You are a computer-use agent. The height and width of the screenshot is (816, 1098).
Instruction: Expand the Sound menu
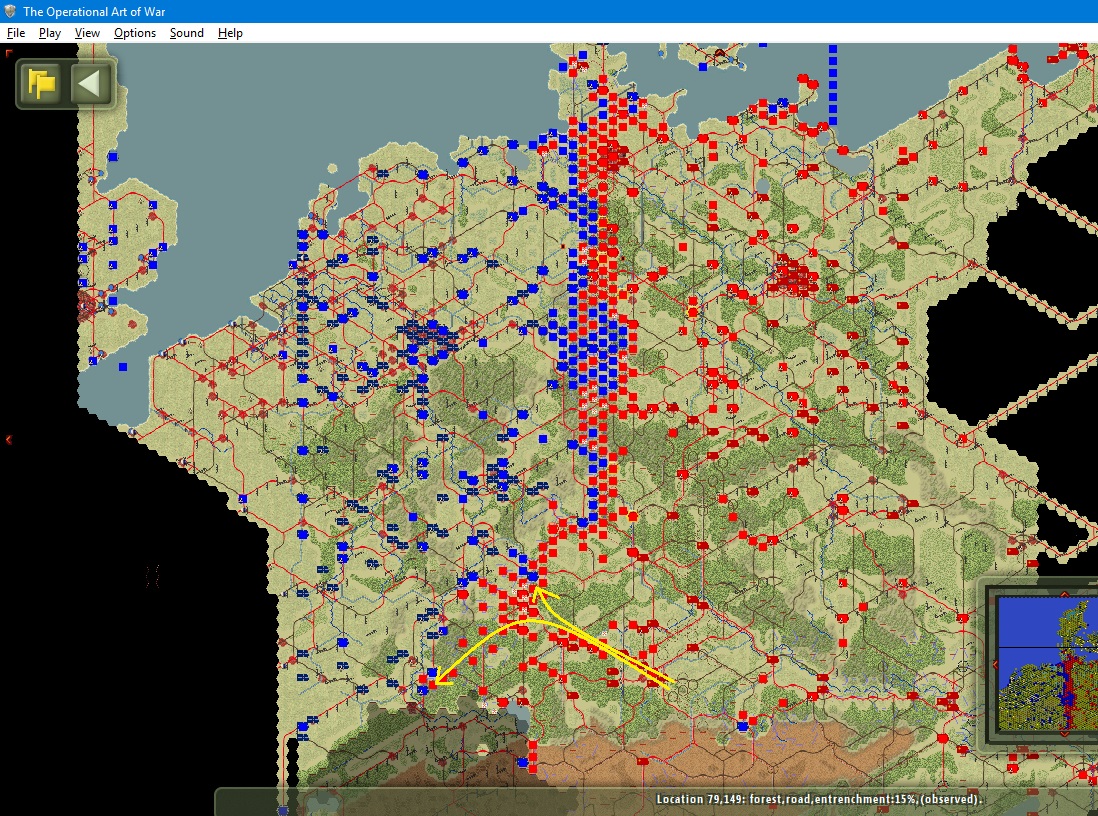point(186,33)
